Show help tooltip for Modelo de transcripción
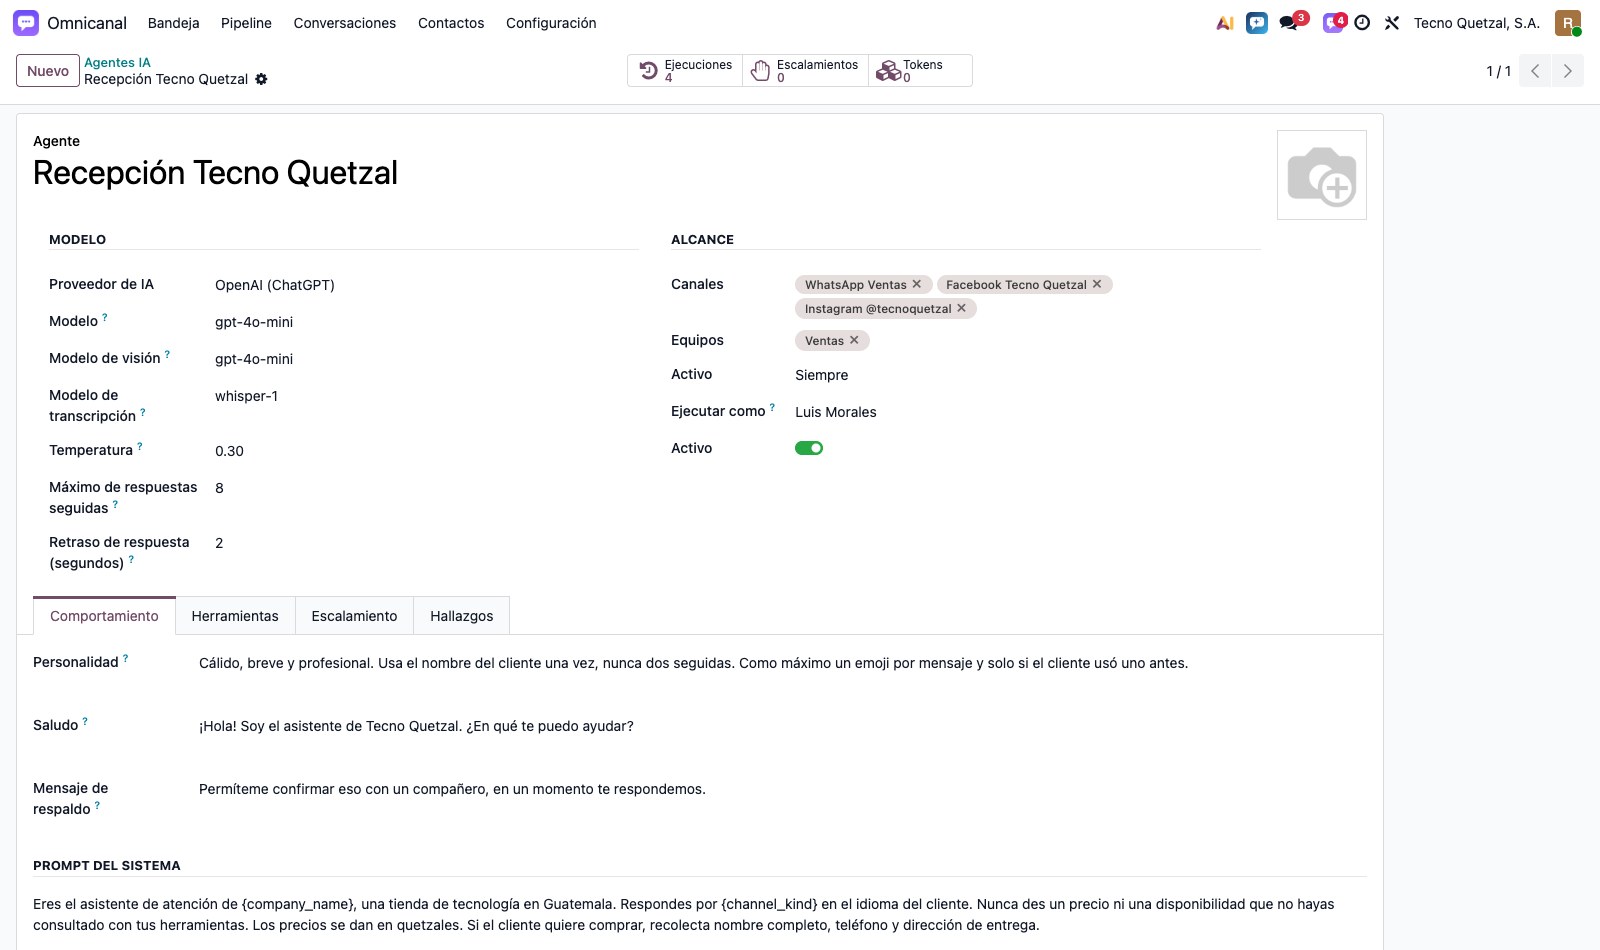The width and height of the screenshot is (1600, 950). (x=143, y=412)
